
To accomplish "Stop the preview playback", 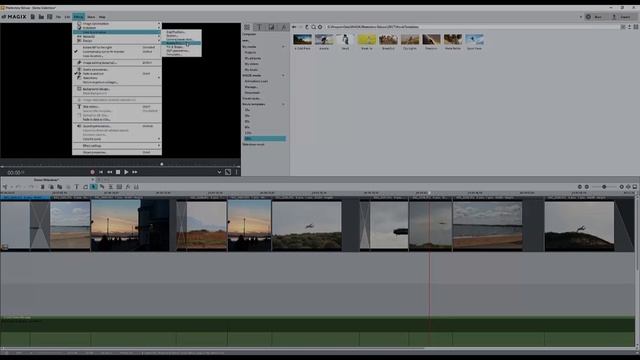I will [x=118, y=172].
